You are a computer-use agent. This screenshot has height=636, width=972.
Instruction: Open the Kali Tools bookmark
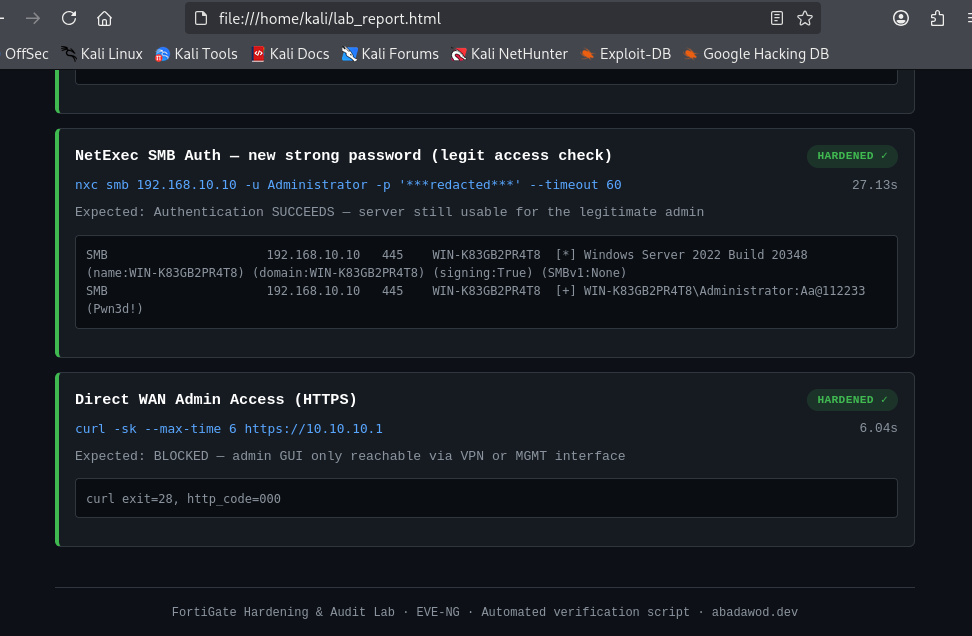pyautogui.click(x=197, y=54)
